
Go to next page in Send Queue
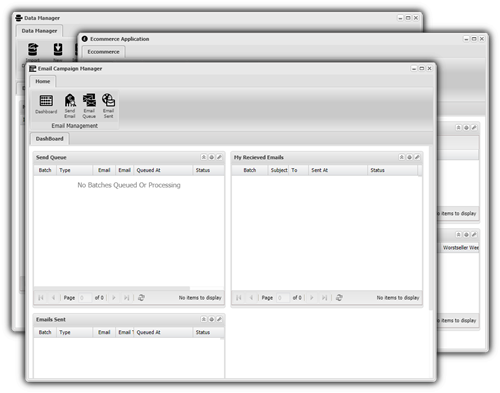point(114,298)
